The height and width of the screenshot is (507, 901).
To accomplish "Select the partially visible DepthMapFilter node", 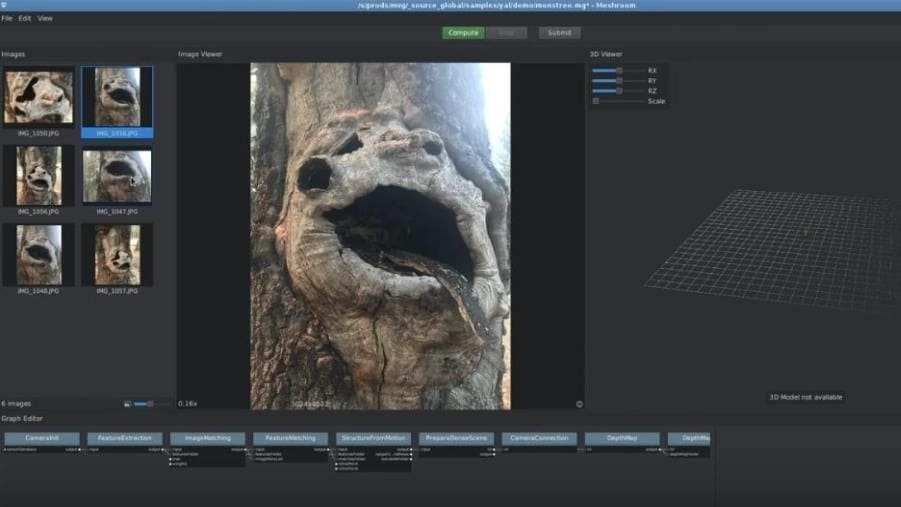I will pyautogui.click(x=689, y=439).
